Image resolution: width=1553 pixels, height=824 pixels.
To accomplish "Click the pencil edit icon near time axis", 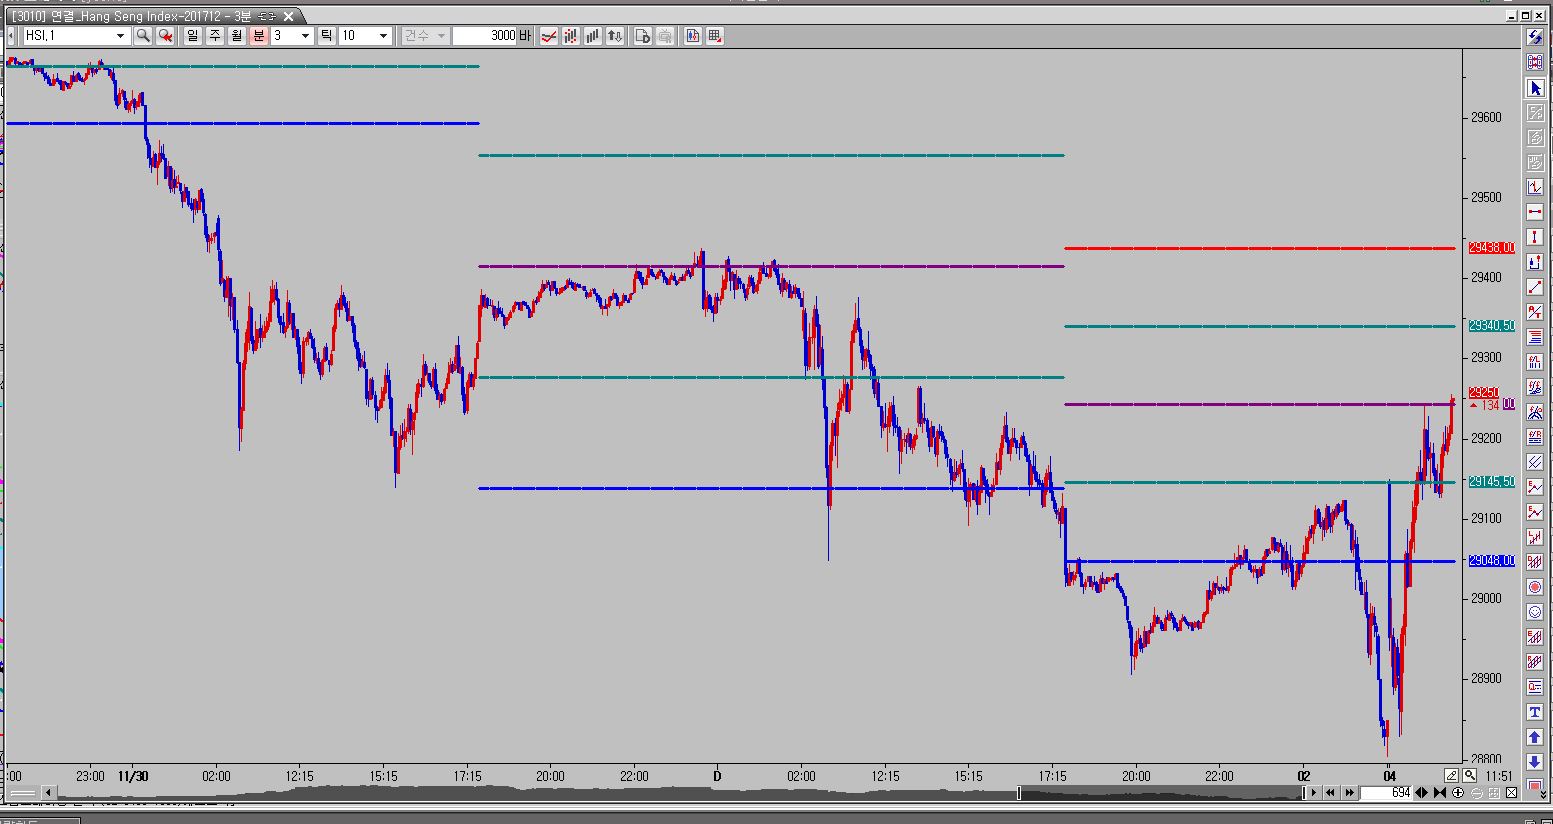I will (x=1451, y=775).
